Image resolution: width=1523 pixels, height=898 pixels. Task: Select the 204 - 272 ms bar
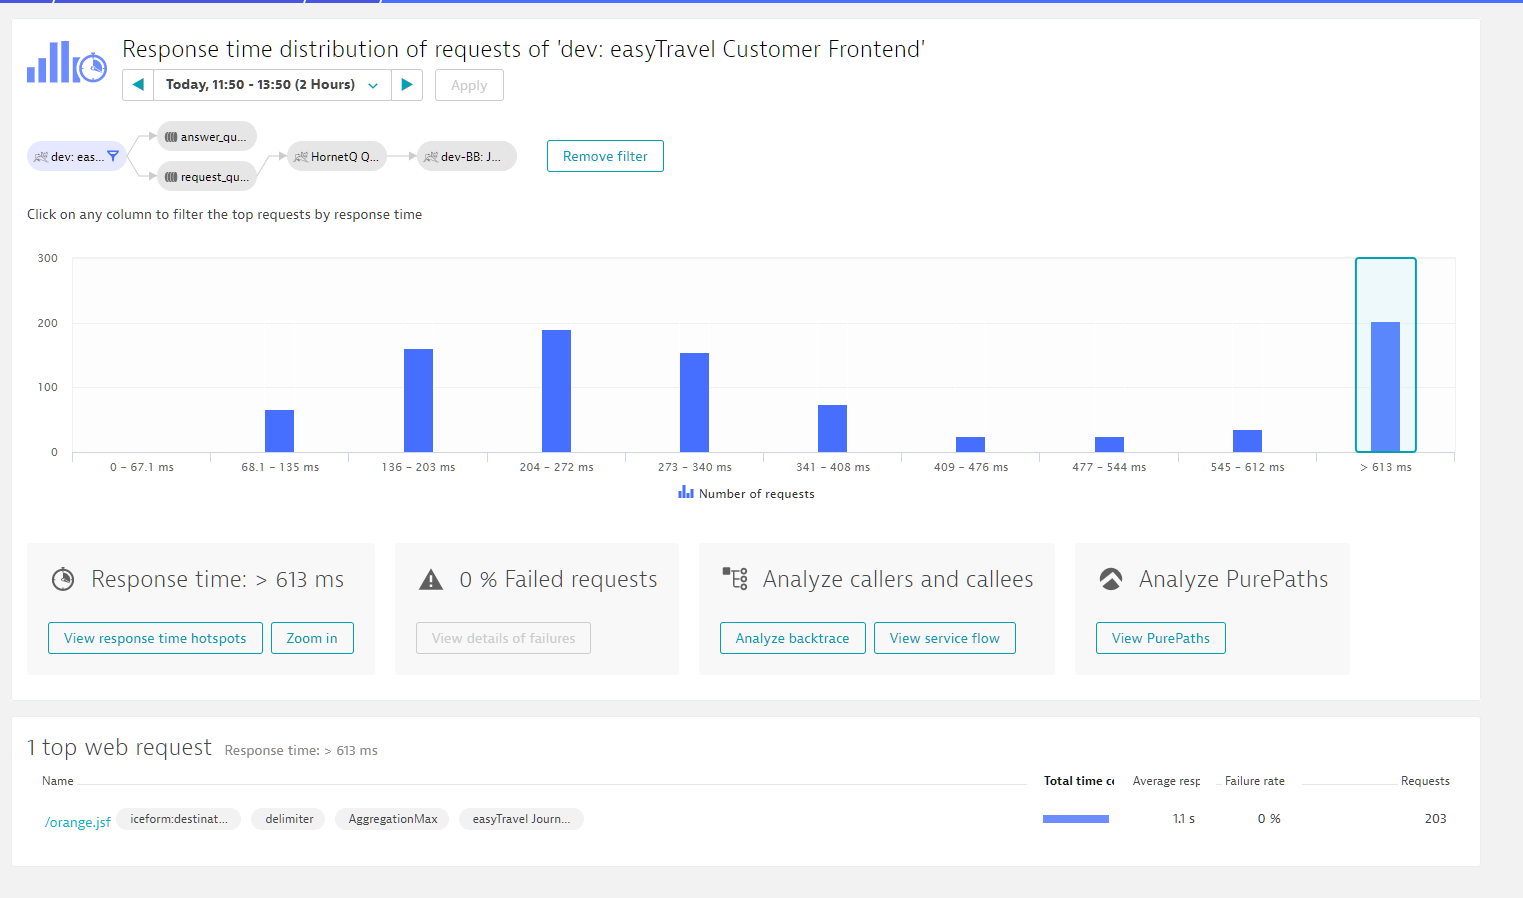(x=556, y=391)
